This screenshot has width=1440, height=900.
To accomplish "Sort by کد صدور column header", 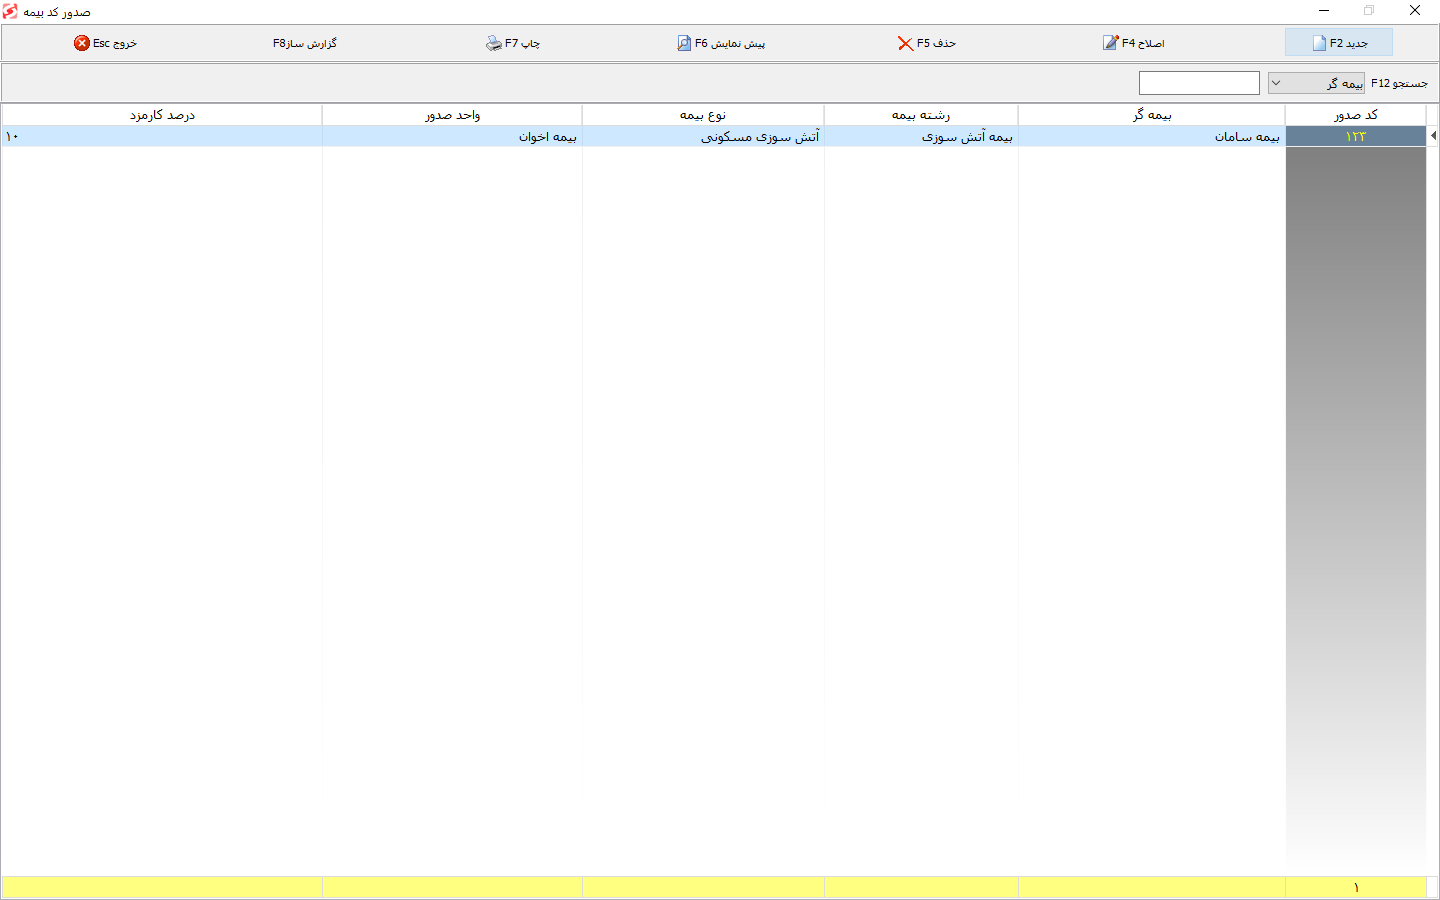I will [x=1355, y=115].
